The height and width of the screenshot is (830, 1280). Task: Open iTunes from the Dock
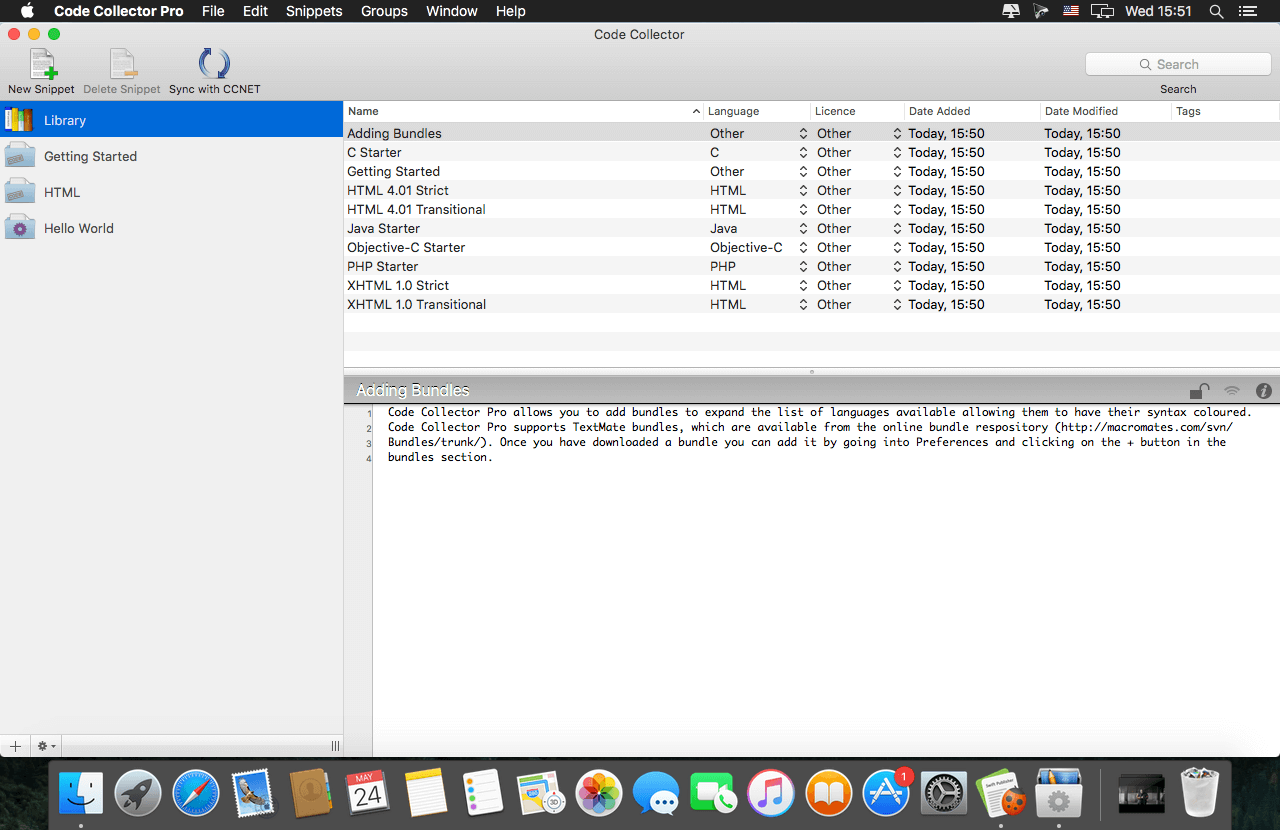(771, 794)
